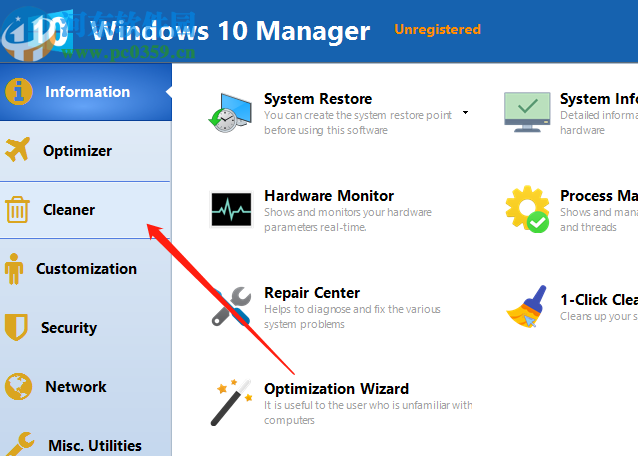Image resolution: width=638 pixels, height=456 pixels.
Task: Launch Process Manager title link
Action: point(599,196)
